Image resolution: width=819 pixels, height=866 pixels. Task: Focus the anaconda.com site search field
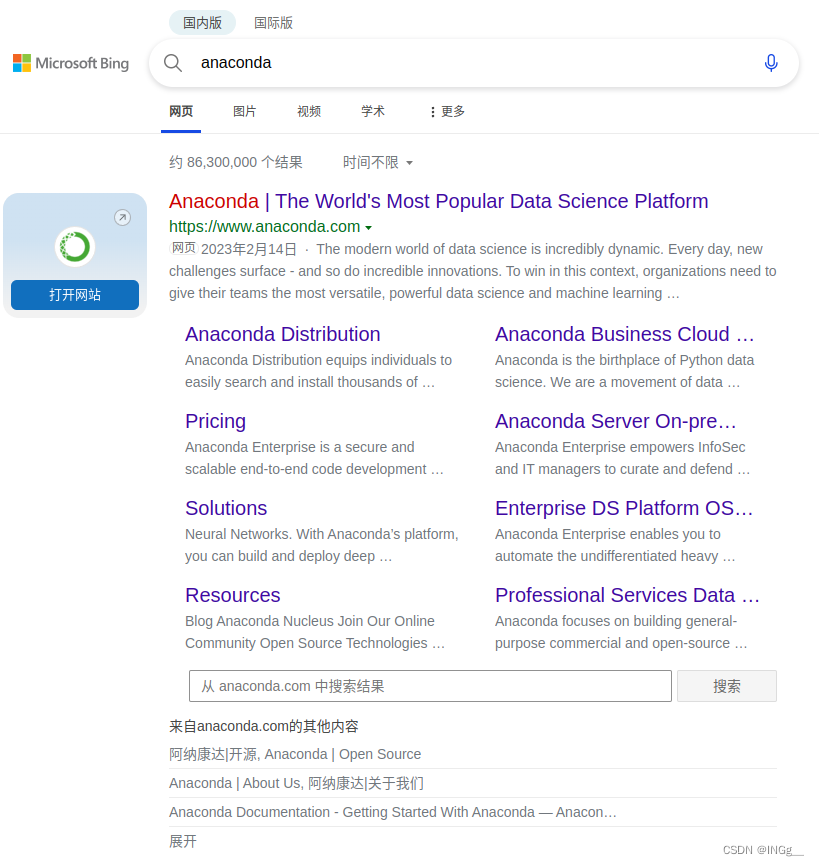[430, 686]
